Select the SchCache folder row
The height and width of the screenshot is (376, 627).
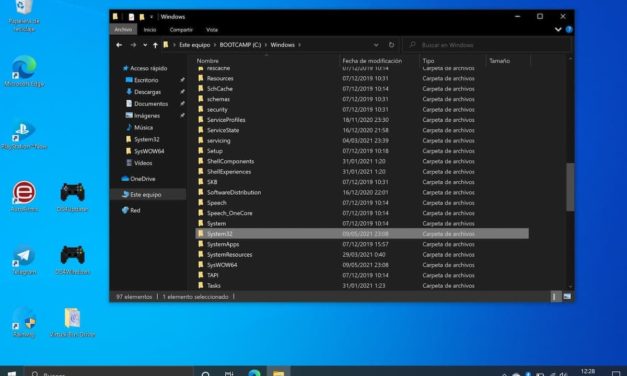tap(362, 89)
